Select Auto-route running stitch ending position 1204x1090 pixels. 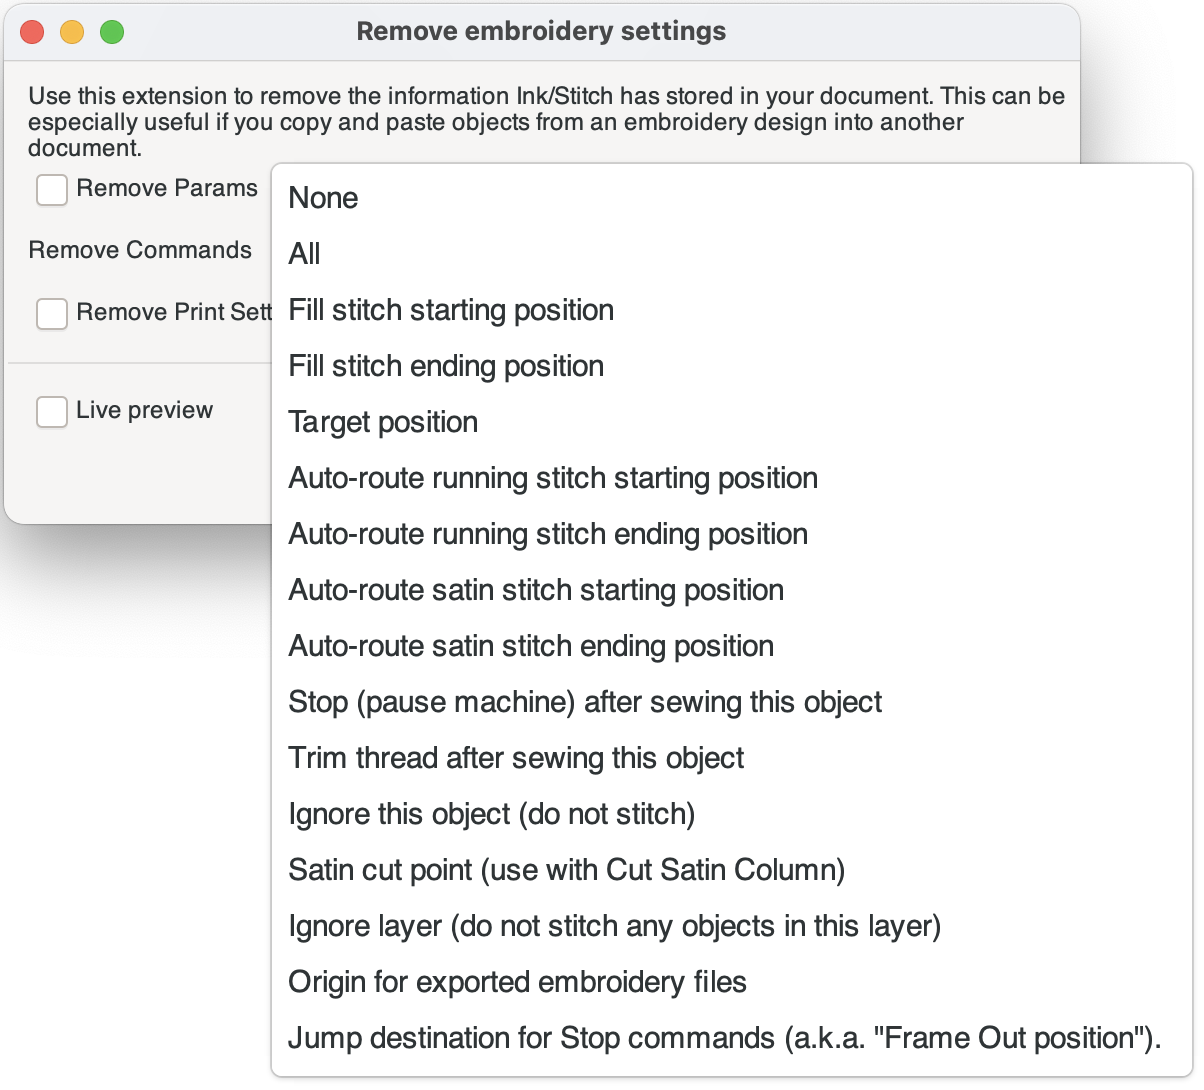click(732, 534)
